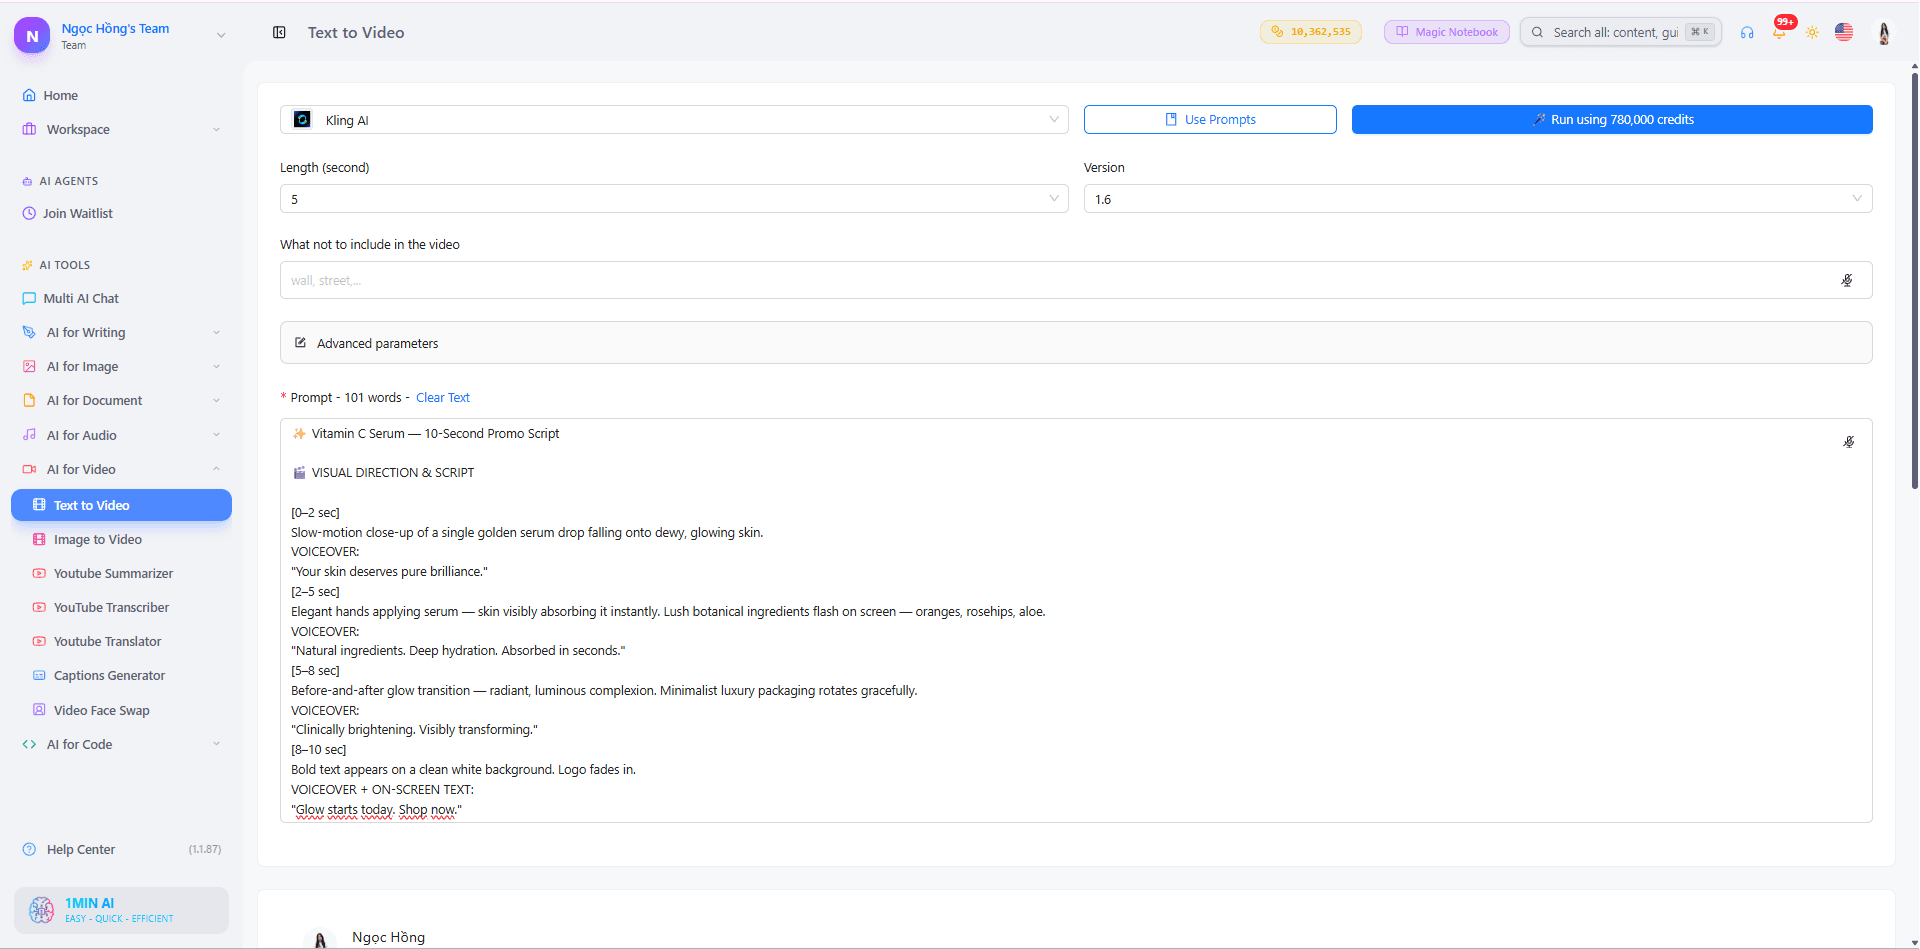The image size is (1920, 949).
Task: Click the AI for Writing pen icon
Action: coord(29,332)
